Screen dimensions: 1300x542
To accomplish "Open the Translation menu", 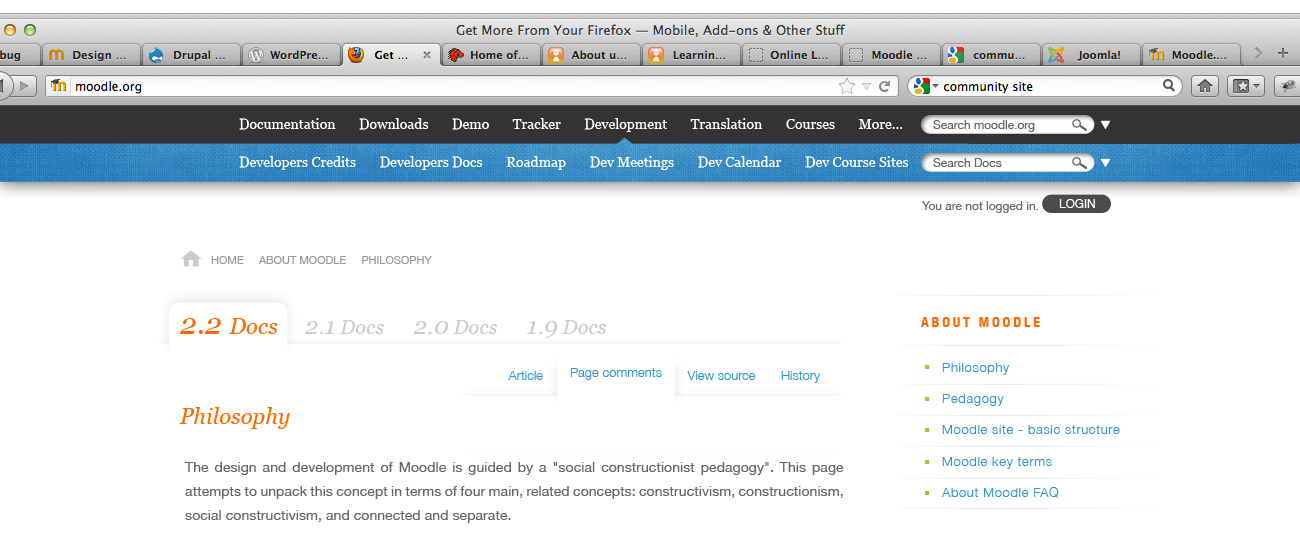I will (726, 124).
